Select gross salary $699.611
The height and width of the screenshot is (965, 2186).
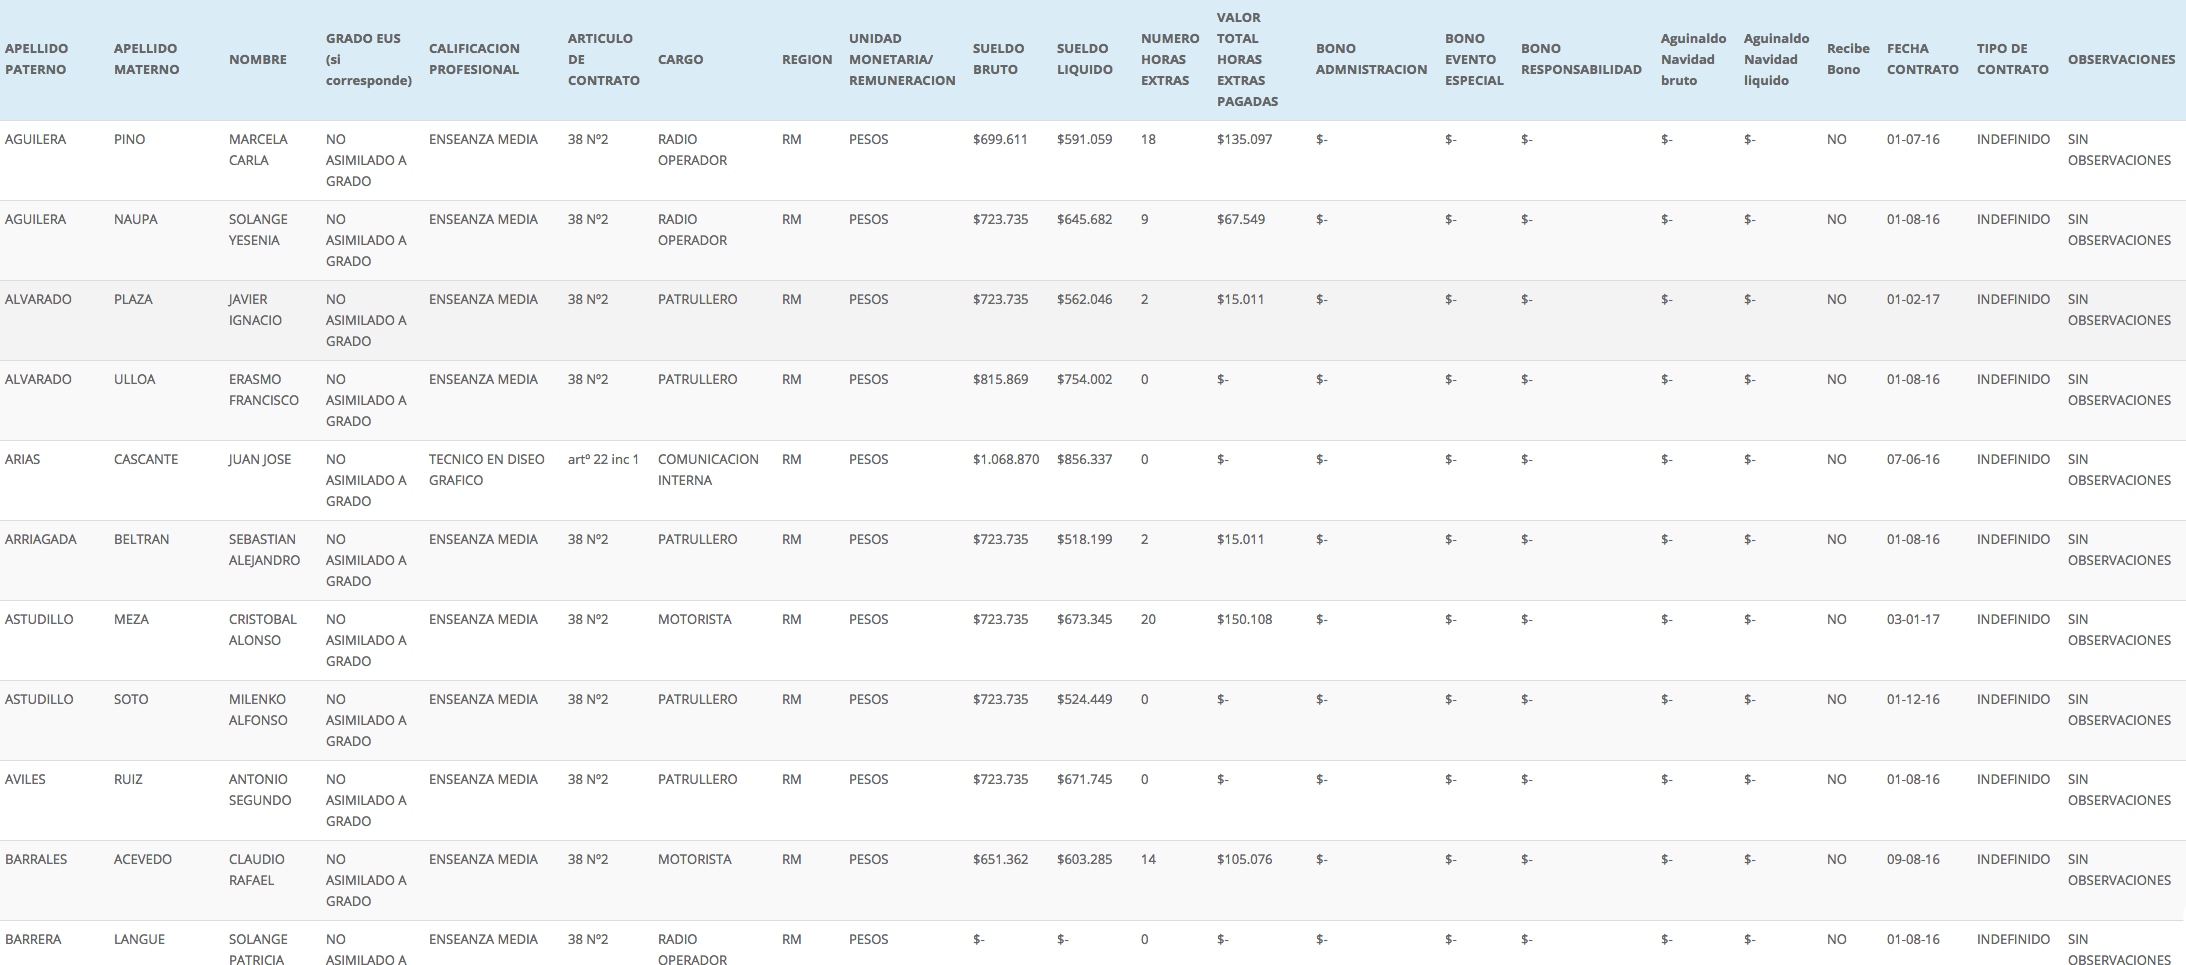pyautogui.click(x=1000, y=140)
